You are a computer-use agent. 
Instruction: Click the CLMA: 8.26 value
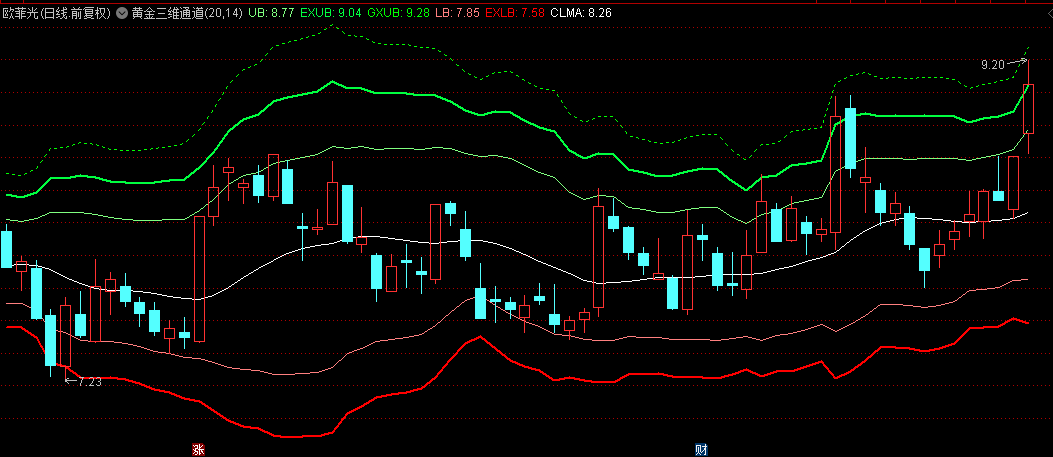pos(580,12)
